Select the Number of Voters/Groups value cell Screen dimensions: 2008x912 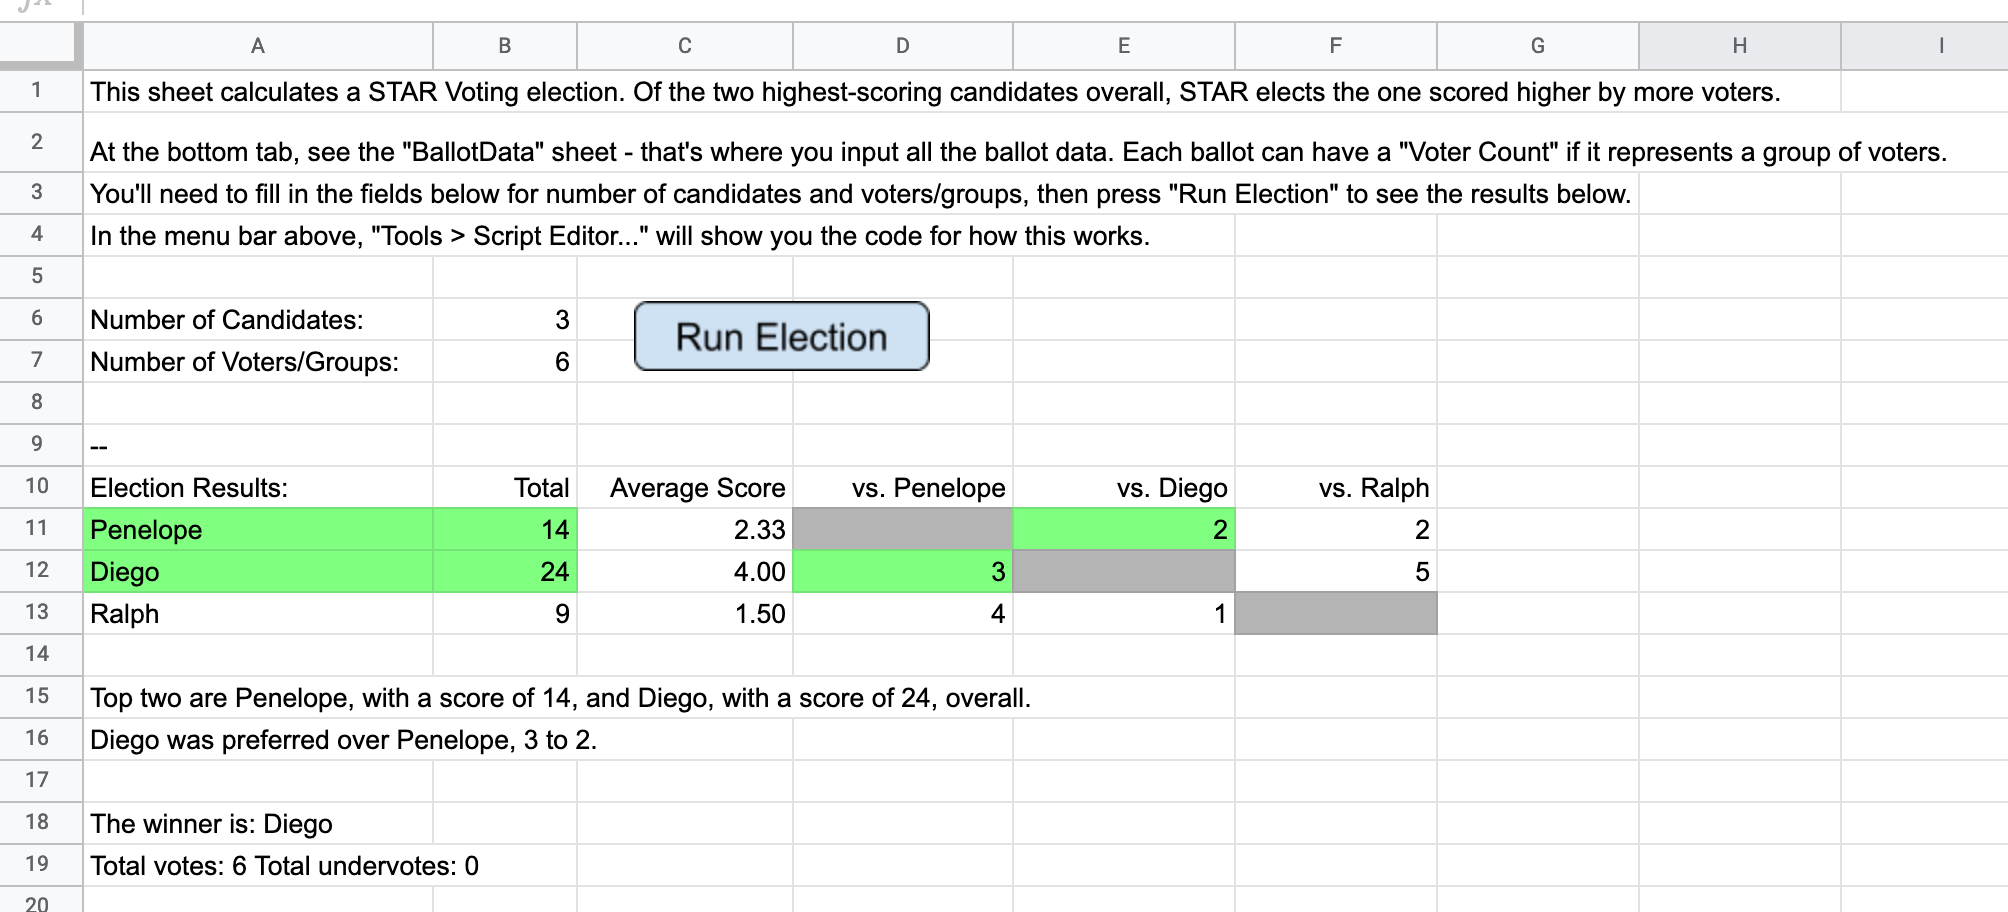click(505, 361)
